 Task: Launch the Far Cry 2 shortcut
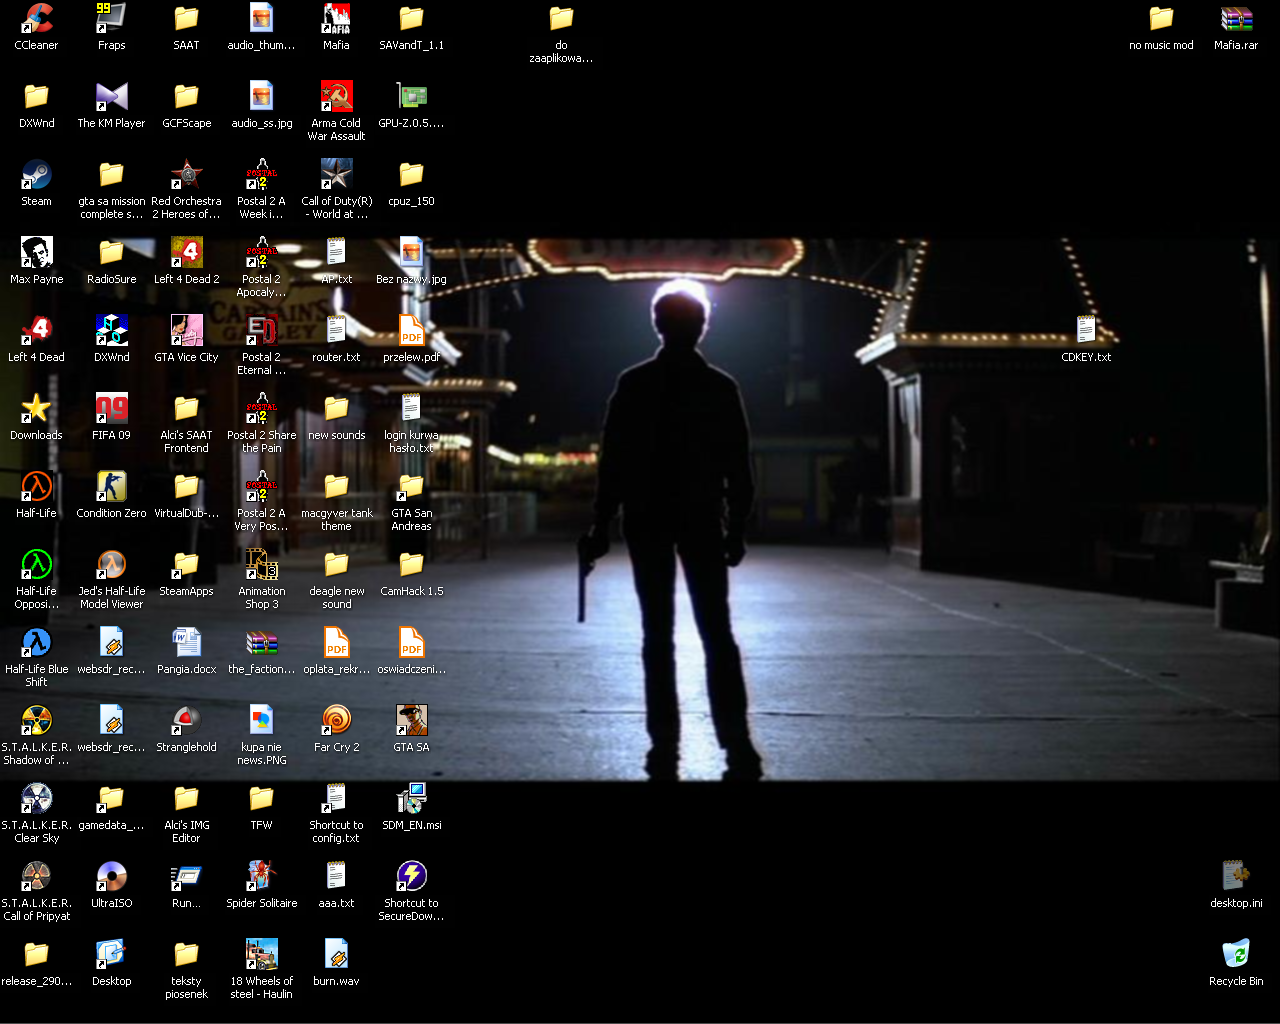[x=336, y=720]
